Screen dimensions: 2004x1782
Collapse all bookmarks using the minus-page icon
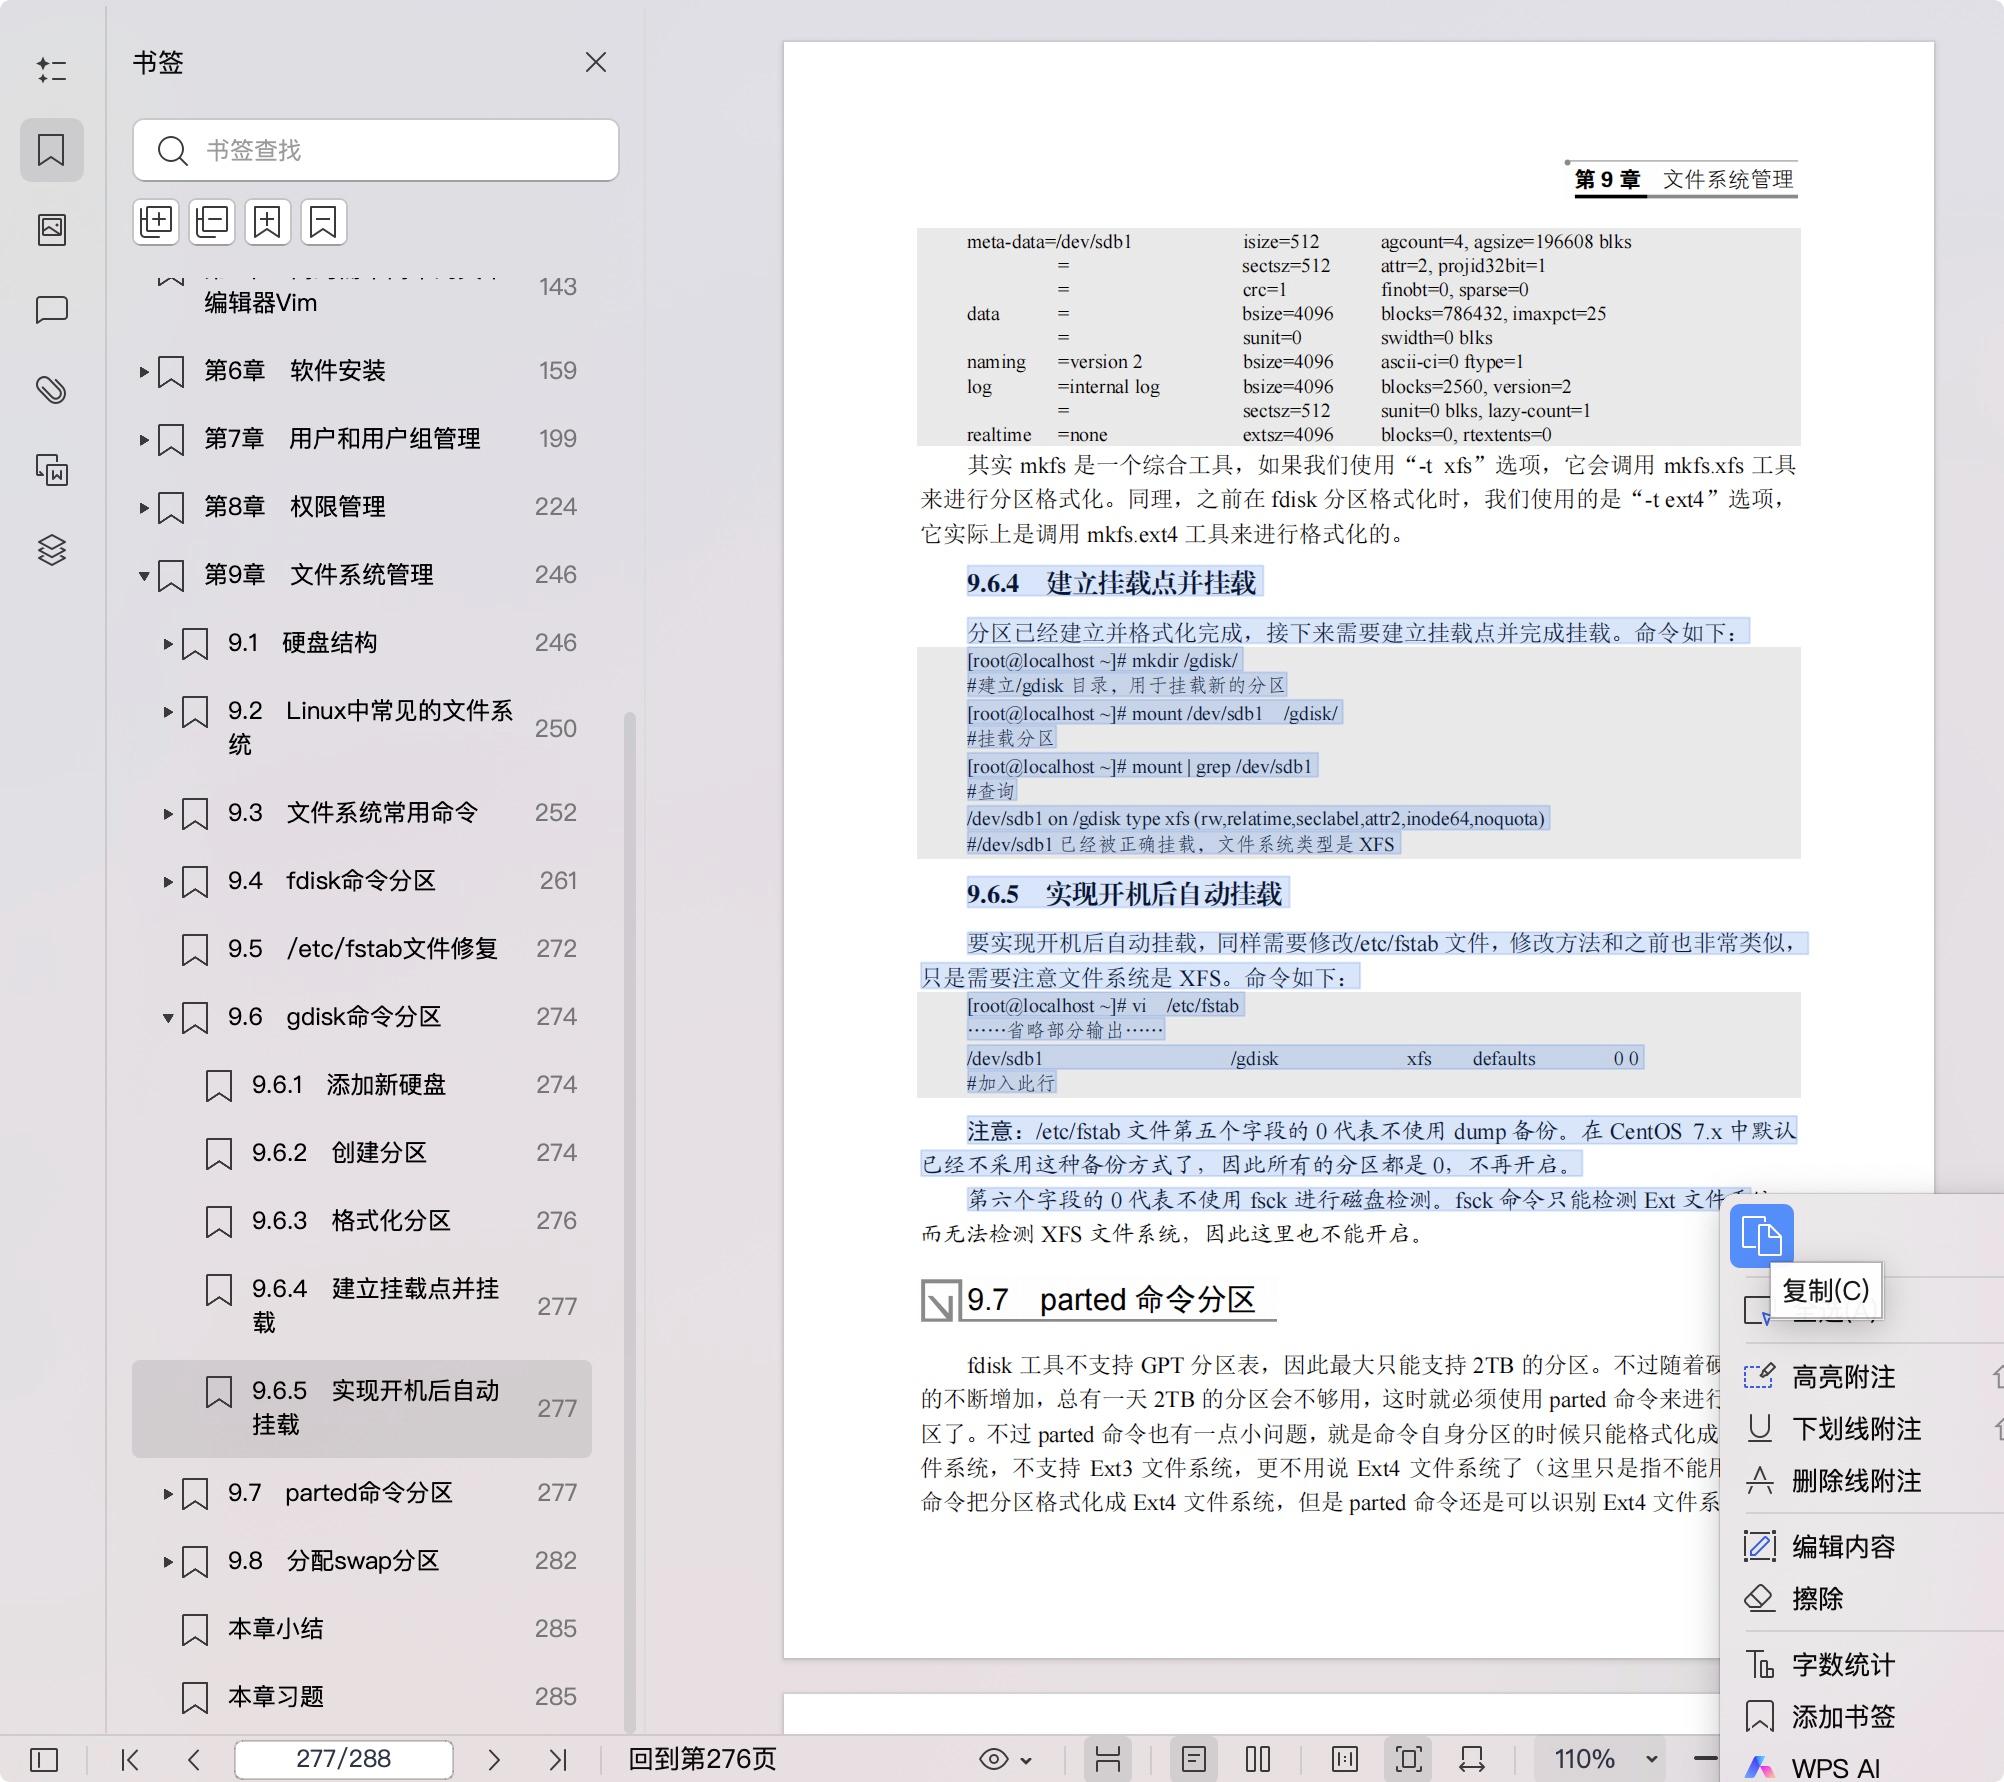(211, 221)
